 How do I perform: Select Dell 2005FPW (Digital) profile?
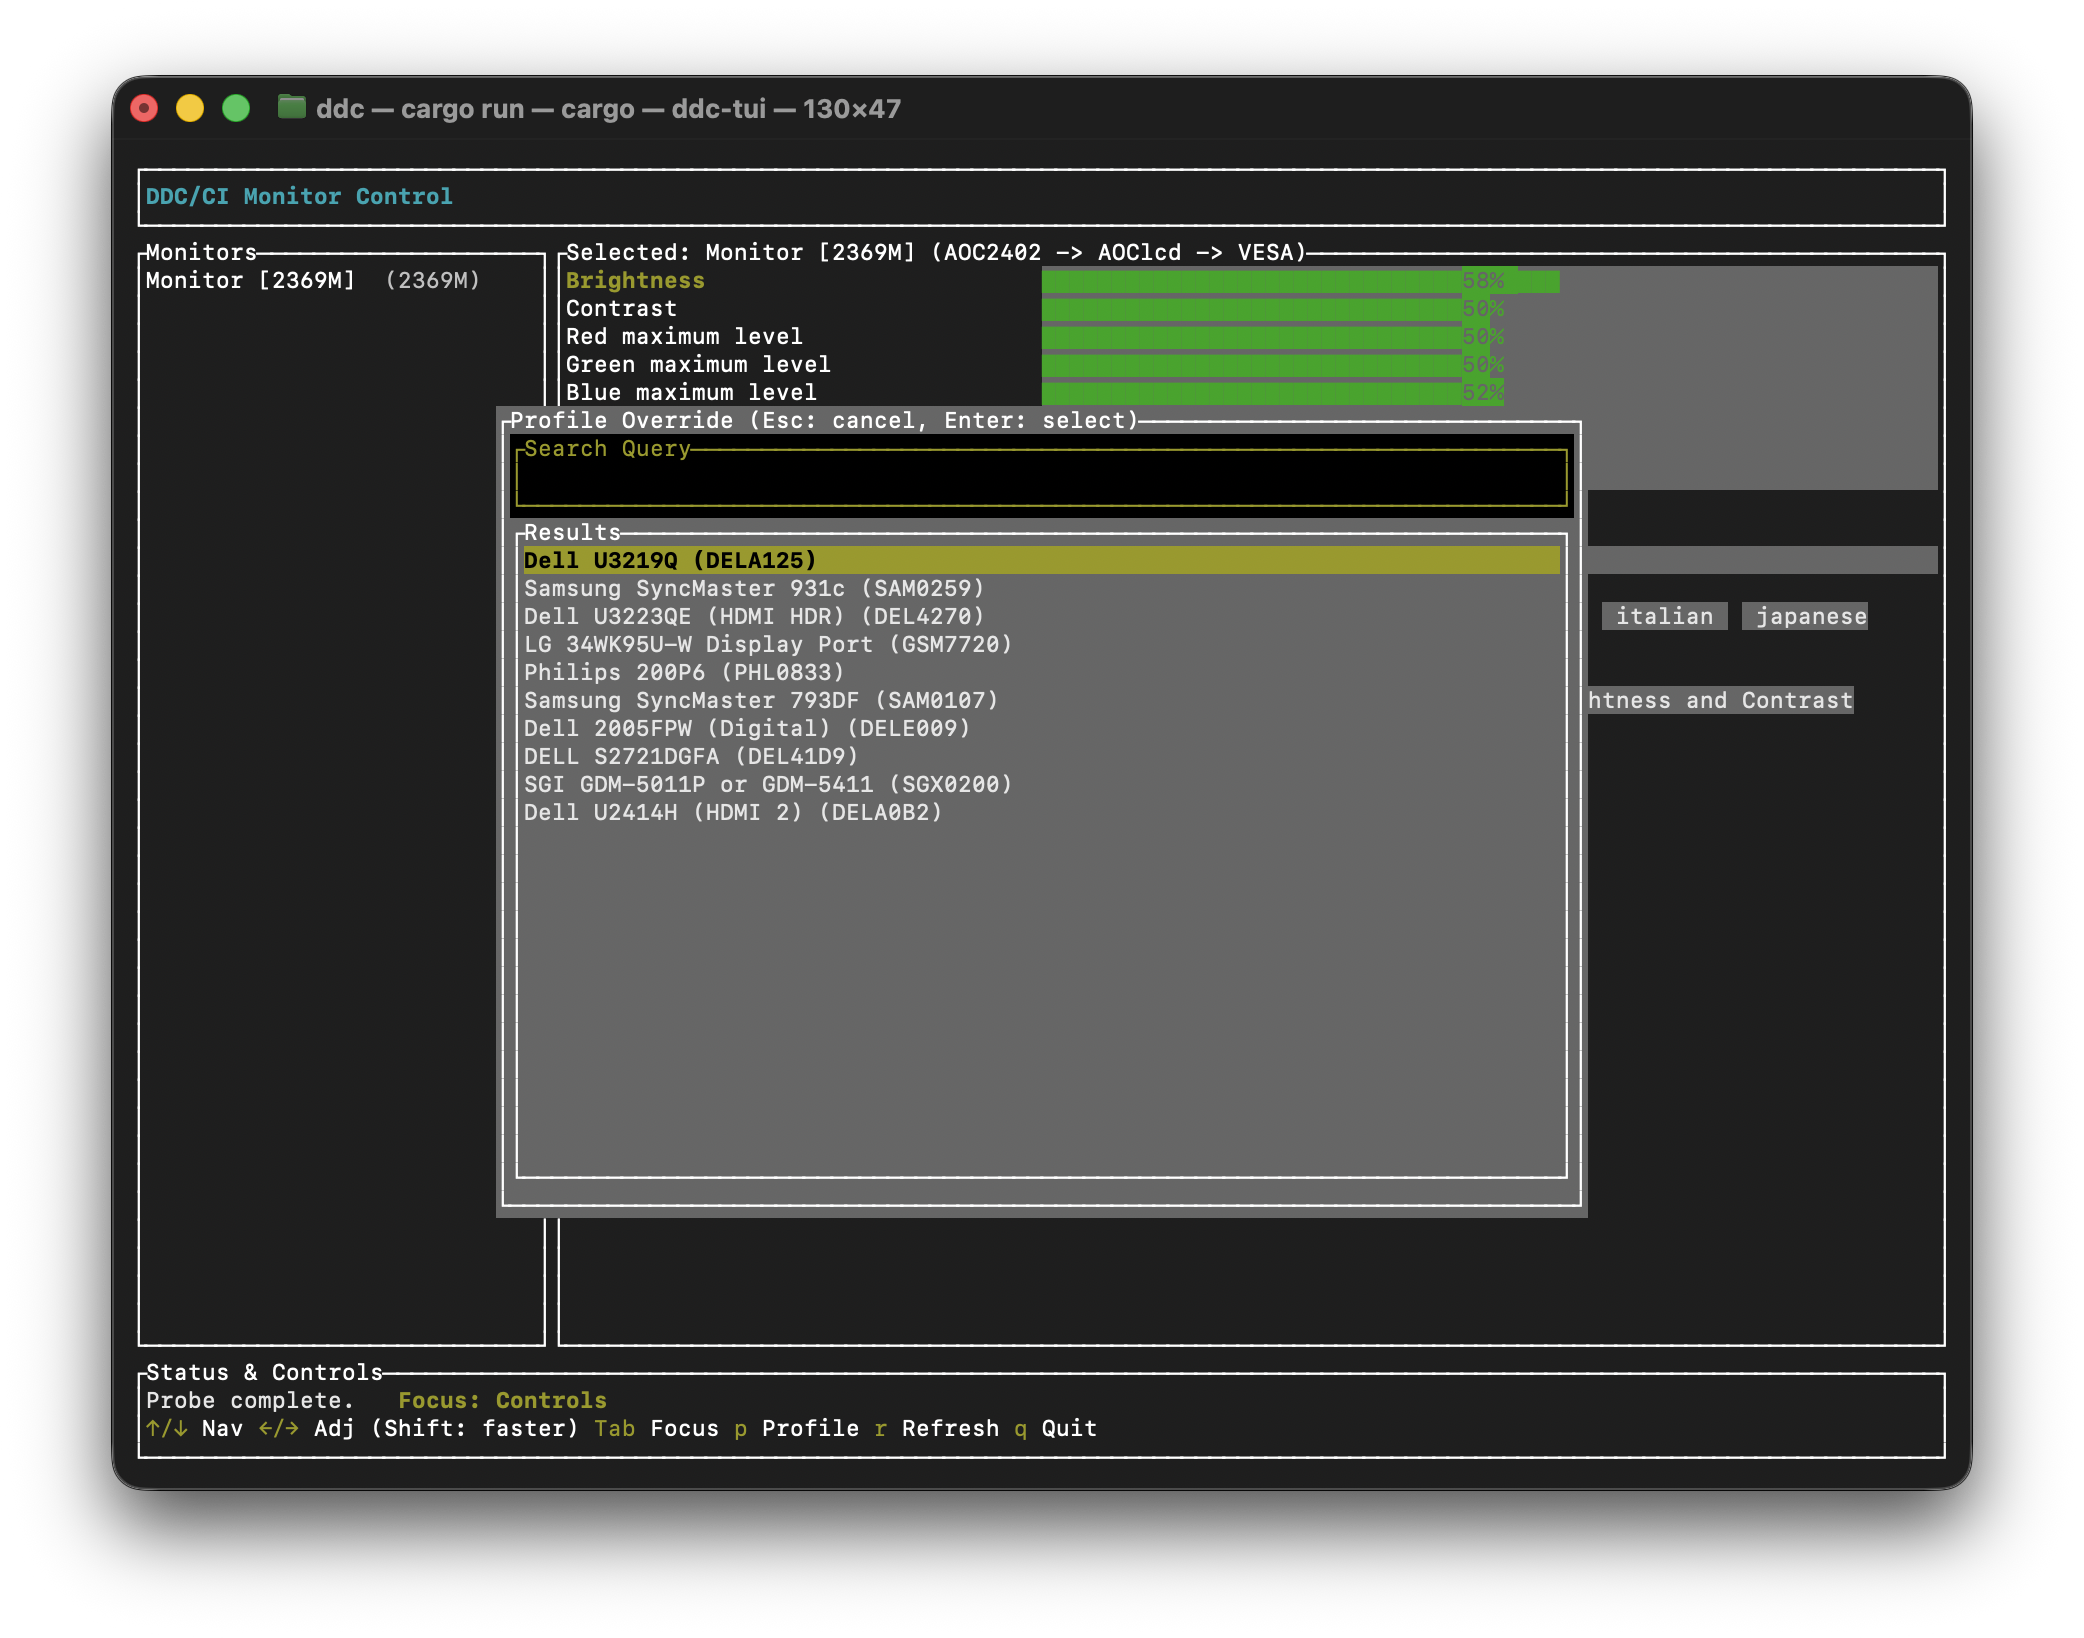1041,728
